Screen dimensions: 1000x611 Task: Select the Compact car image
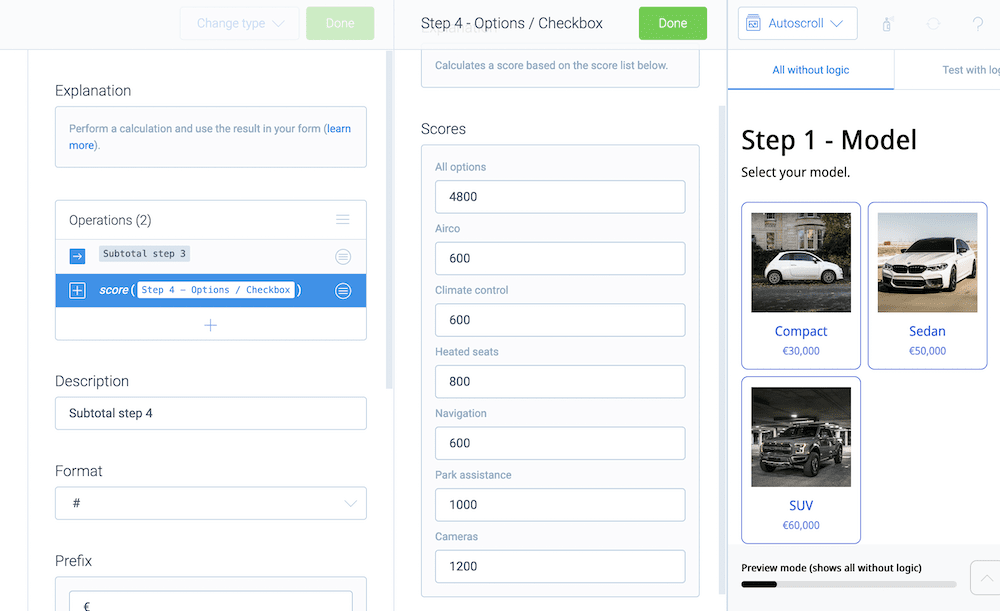coord(801,263)
